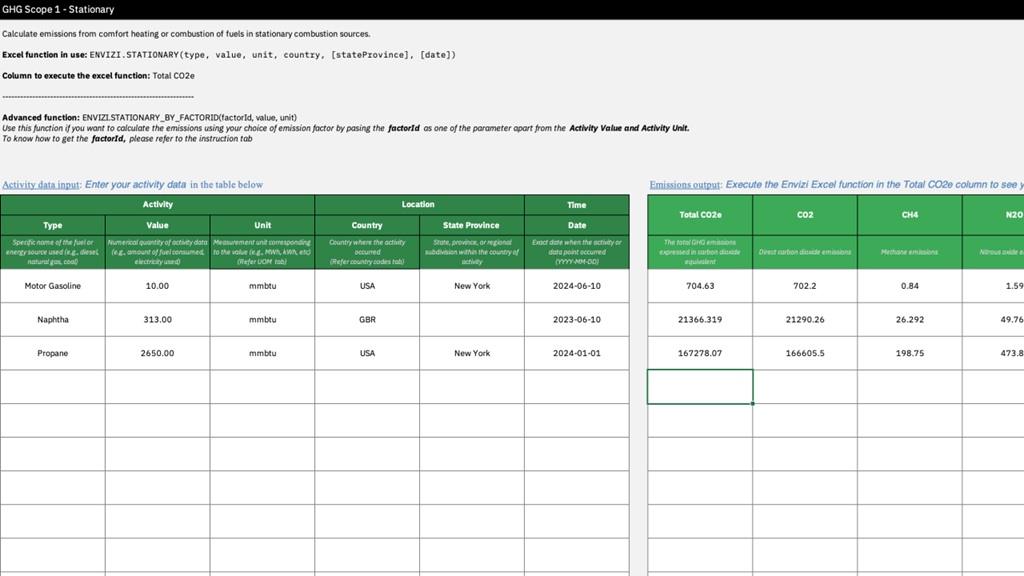Screen dimensions: 1024x576
Task: Click the value cell 10.00
Action: click(157, 286)
